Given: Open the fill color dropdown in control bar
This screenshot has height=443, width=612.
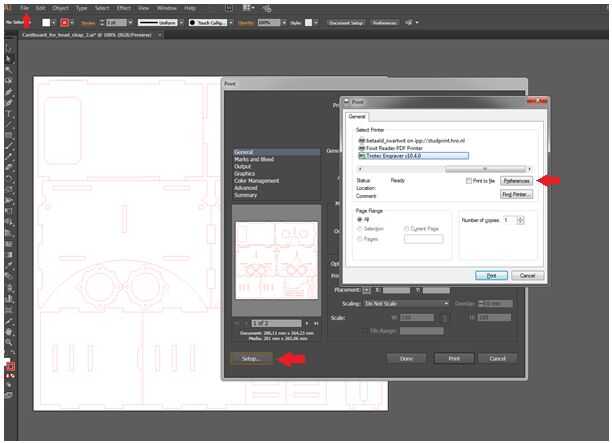Looking at the screenshot, I should tap(53, 23).
